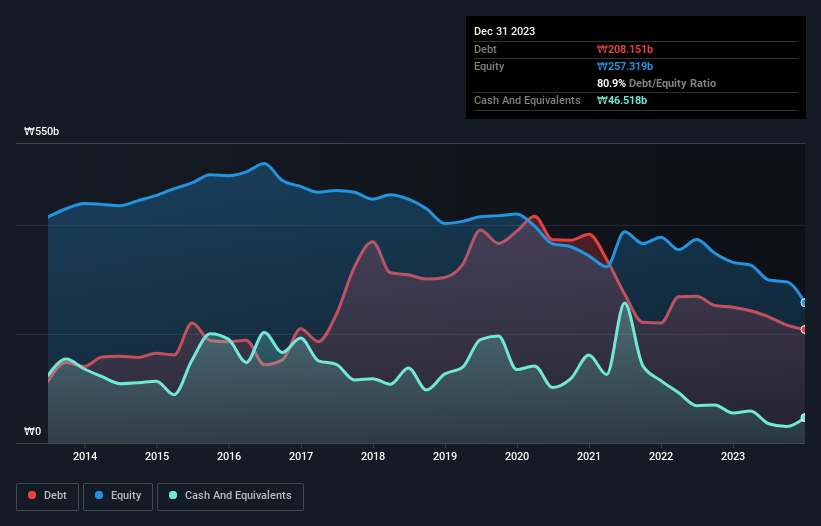Click the 2020 x-axis label
Image resolution: width=821 pixels, height=526 pixels.
click(517, 456)
